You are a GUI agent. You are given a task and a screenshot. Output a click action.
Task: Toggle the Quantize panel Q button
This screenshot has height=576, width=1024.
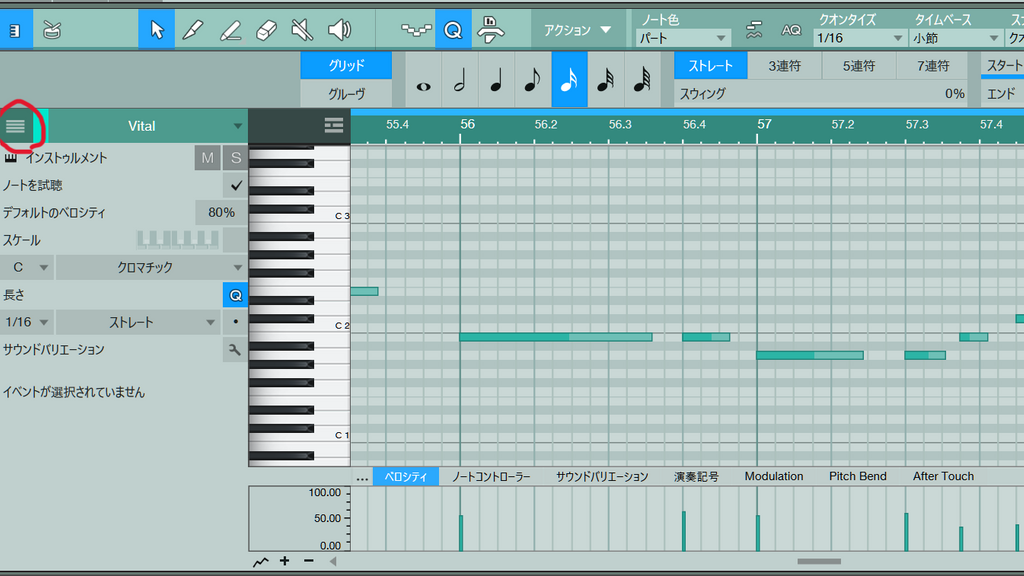(453, 30)
